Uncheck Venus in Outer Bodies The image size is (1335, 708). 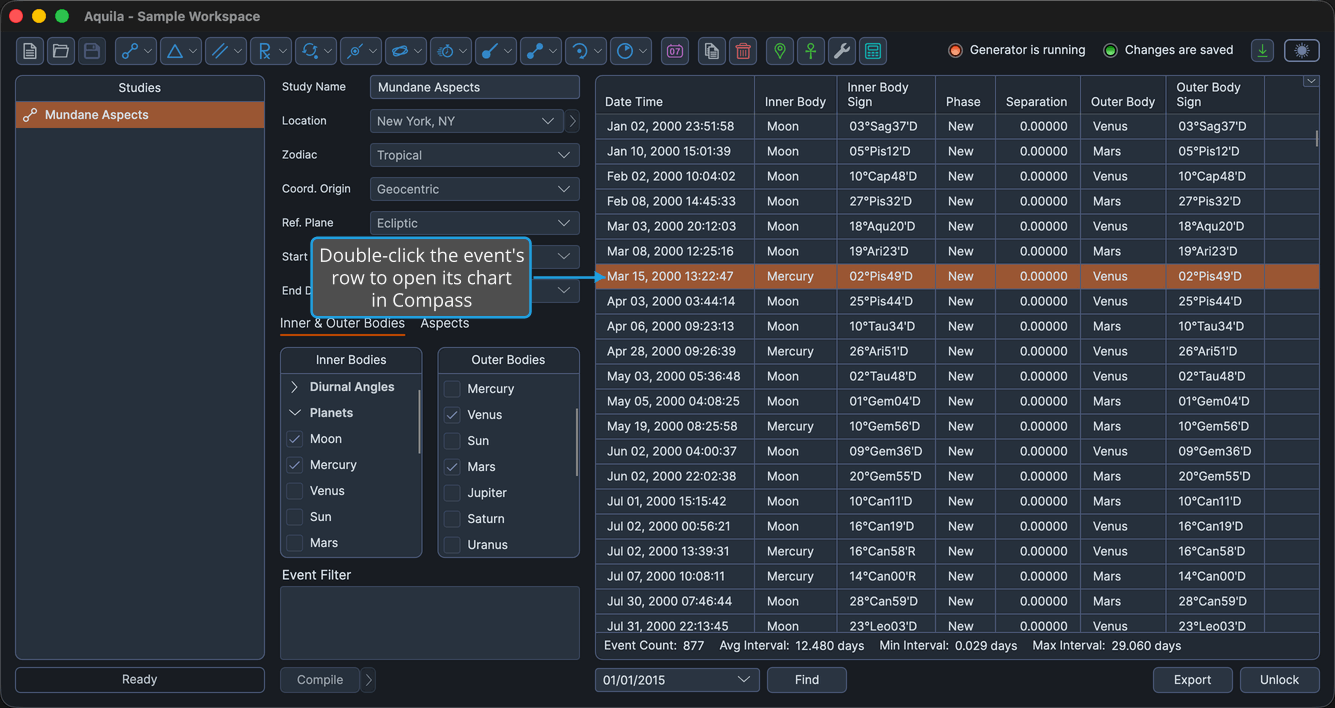point(452,415)
